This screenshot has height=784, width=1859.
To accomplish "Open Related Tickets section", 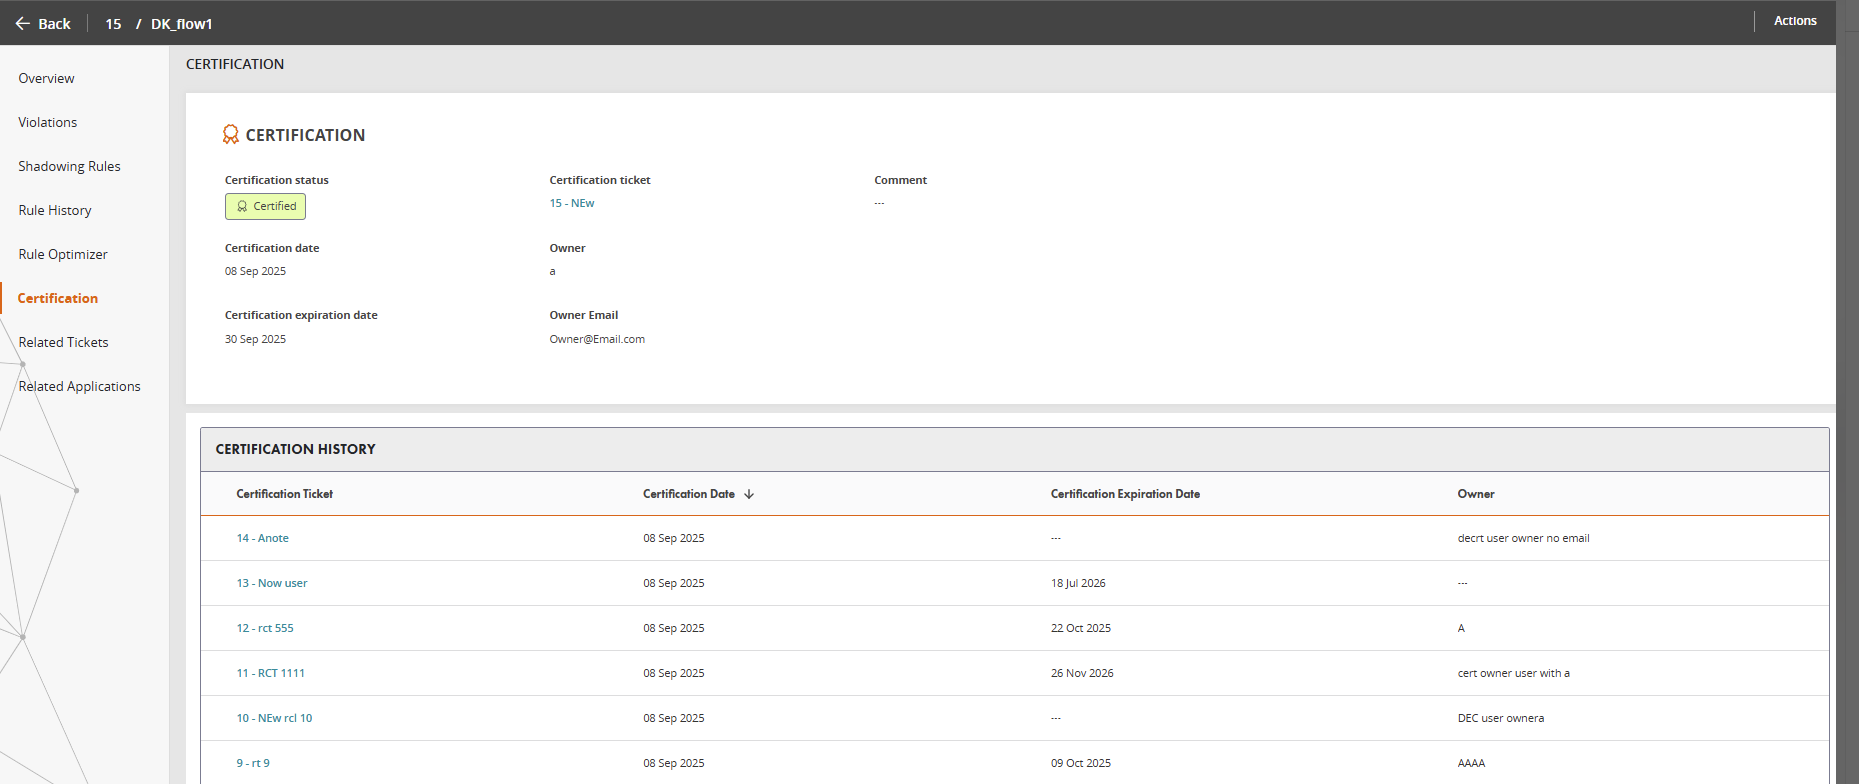I will [63, 342].
